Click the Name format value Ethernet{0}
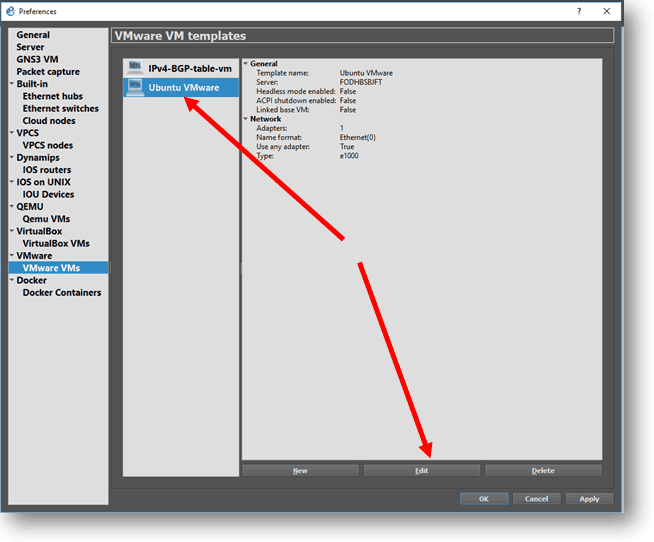Viewport: 654px width, 542px height. click(x=357, y=137)
